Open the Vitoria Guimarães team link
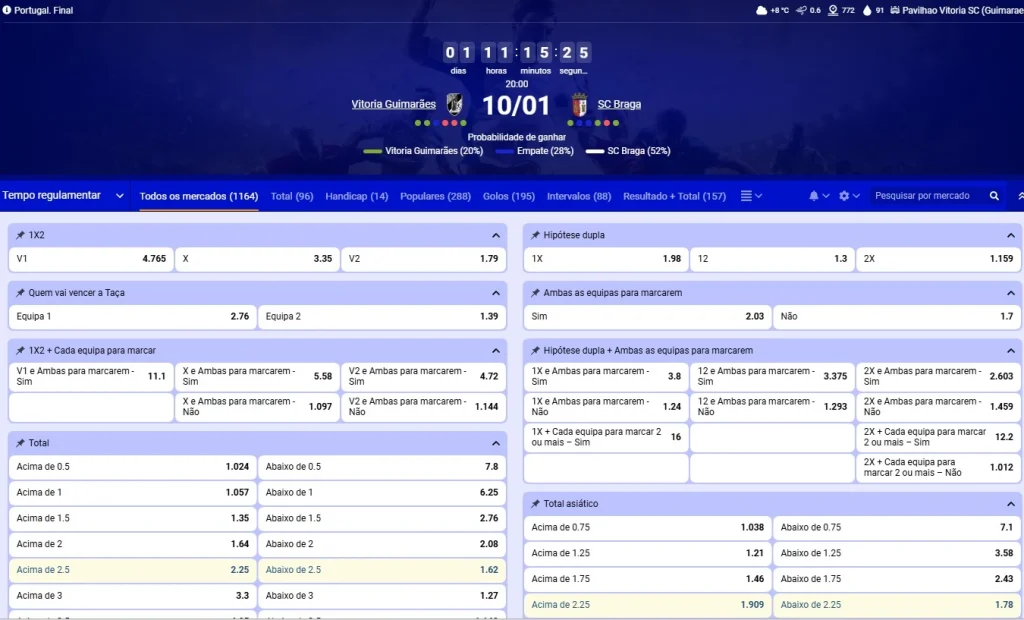The width and height of the screenshot is (1024, 620). click(393, 104)
